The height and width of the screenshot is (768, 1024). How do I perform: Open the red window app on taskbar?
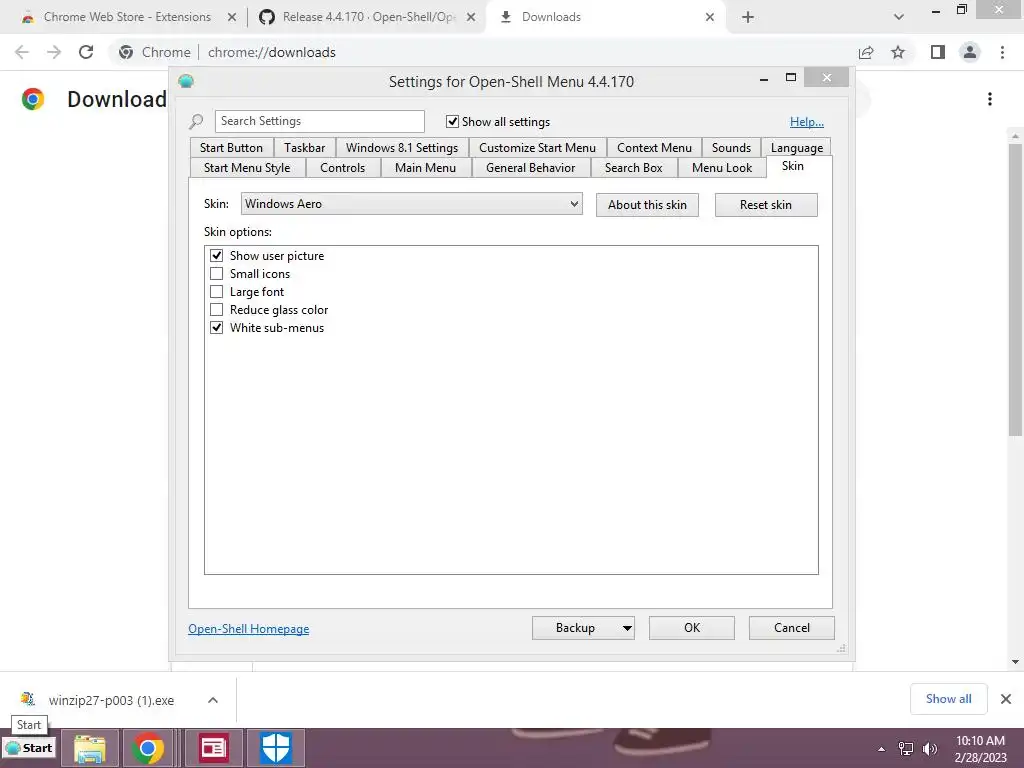[213, 748]
